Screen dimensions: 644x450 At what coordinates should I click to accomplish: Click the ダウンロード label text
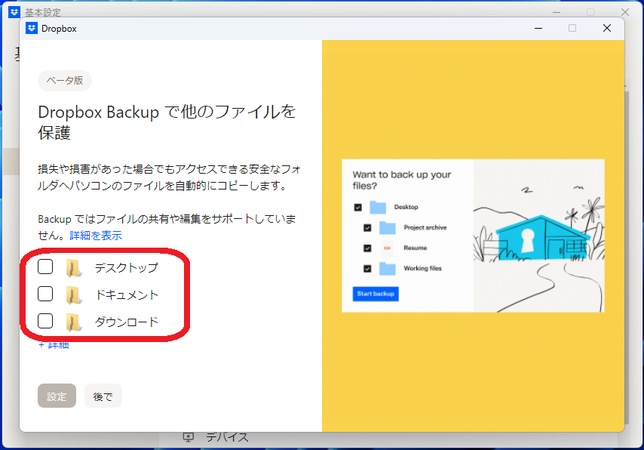click(126, 322)
